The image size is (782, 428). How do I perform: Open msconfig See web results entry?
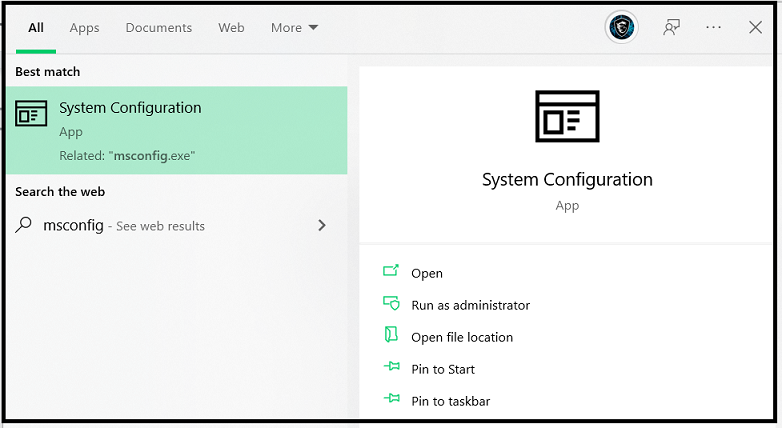[177, 225]
